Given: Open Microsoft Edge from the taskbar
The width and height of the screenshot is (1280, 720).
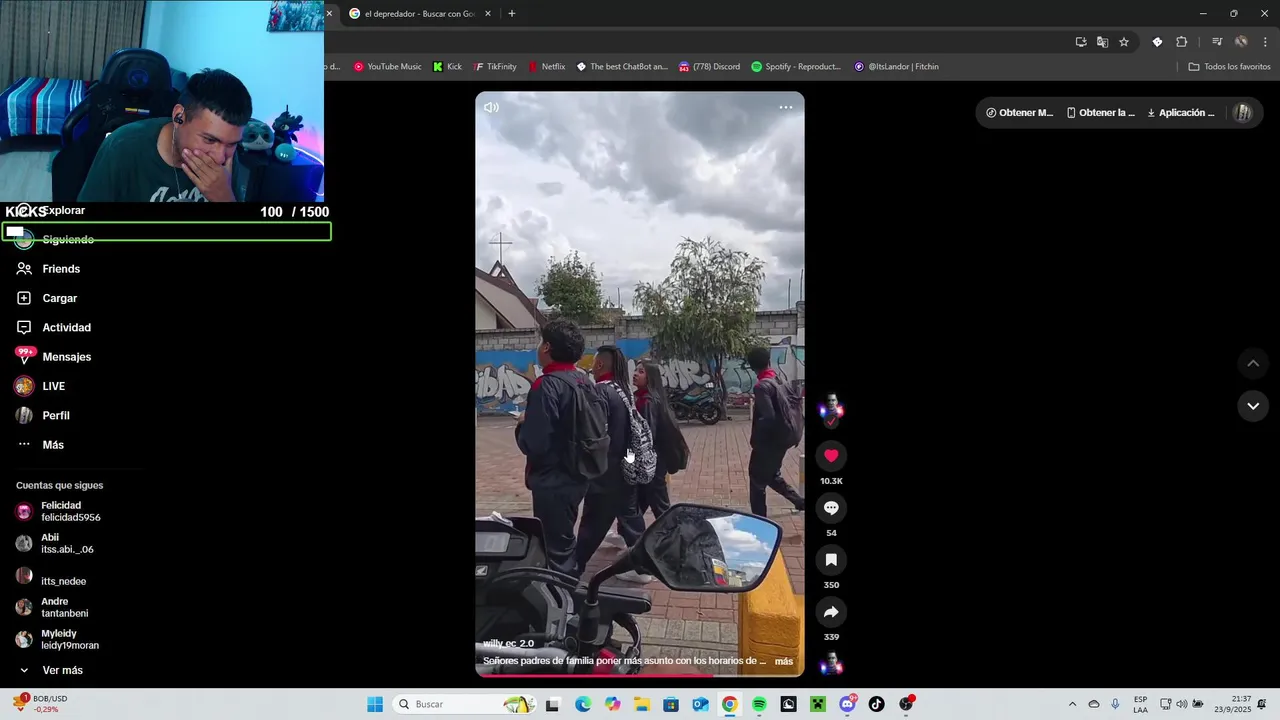Looking at the screenshot, I should 583,704.
